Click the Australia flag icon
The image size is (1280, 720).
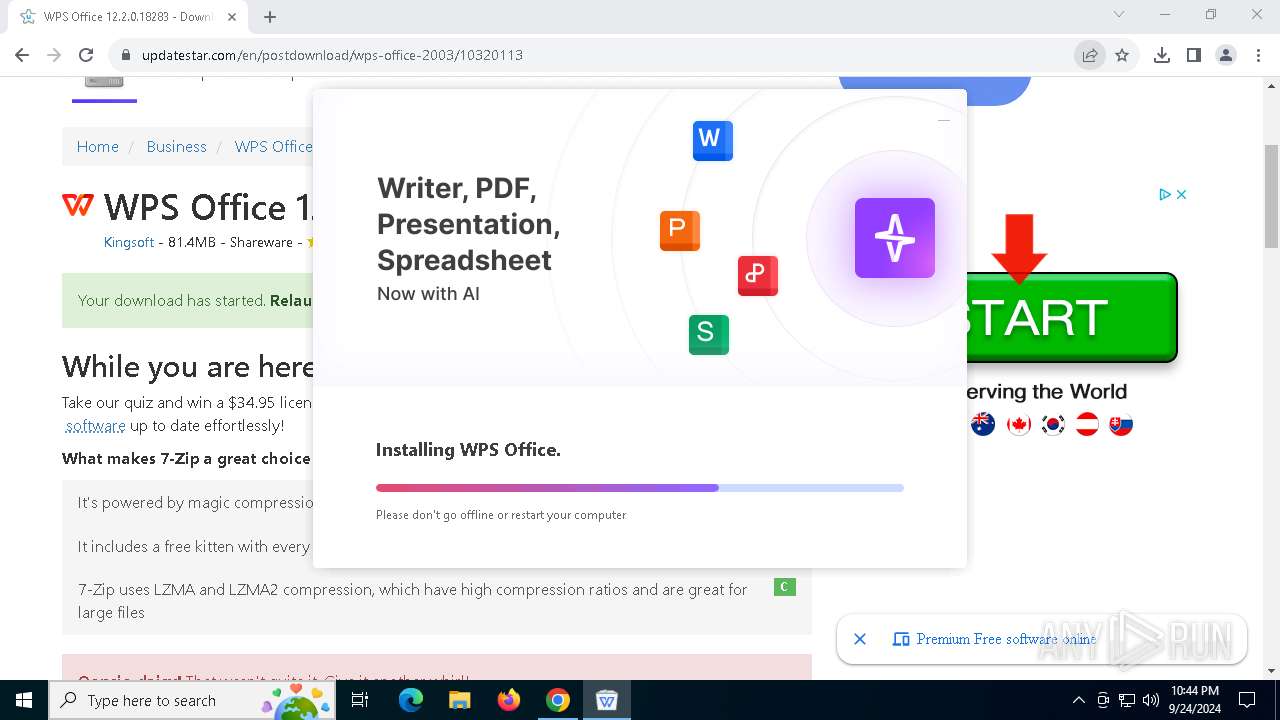coord(983,424)
